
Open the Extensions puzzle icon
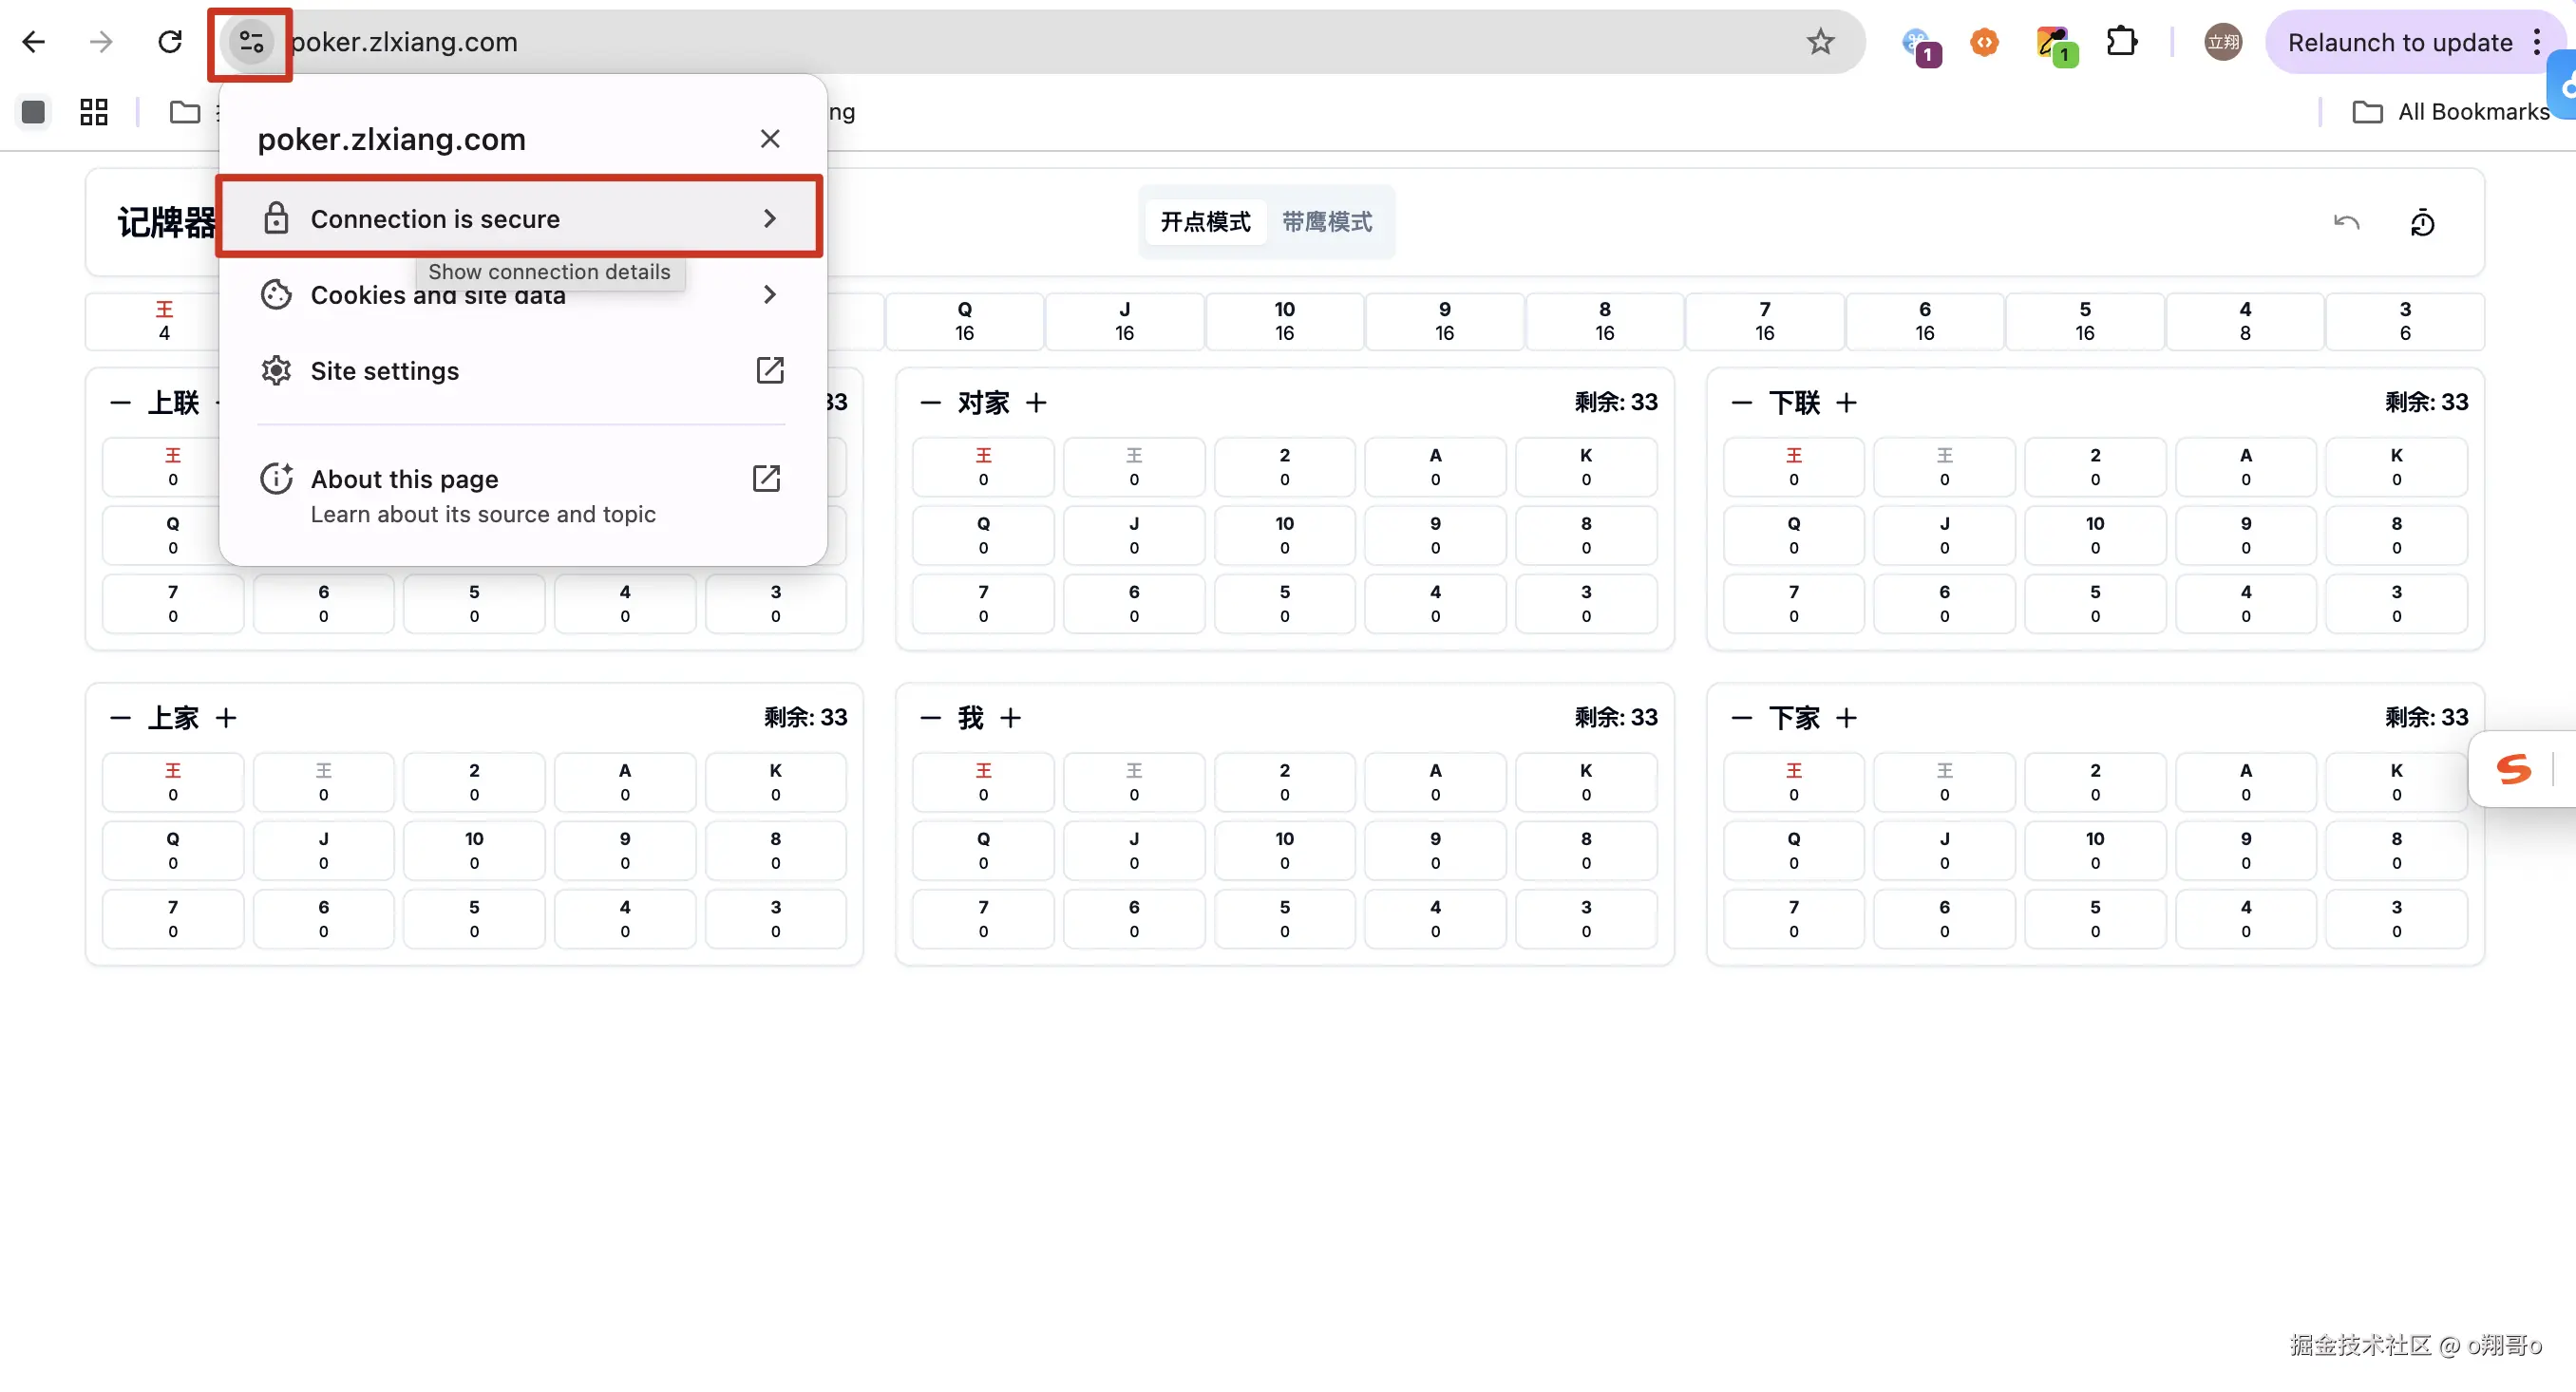click(x=2120, y=42)
